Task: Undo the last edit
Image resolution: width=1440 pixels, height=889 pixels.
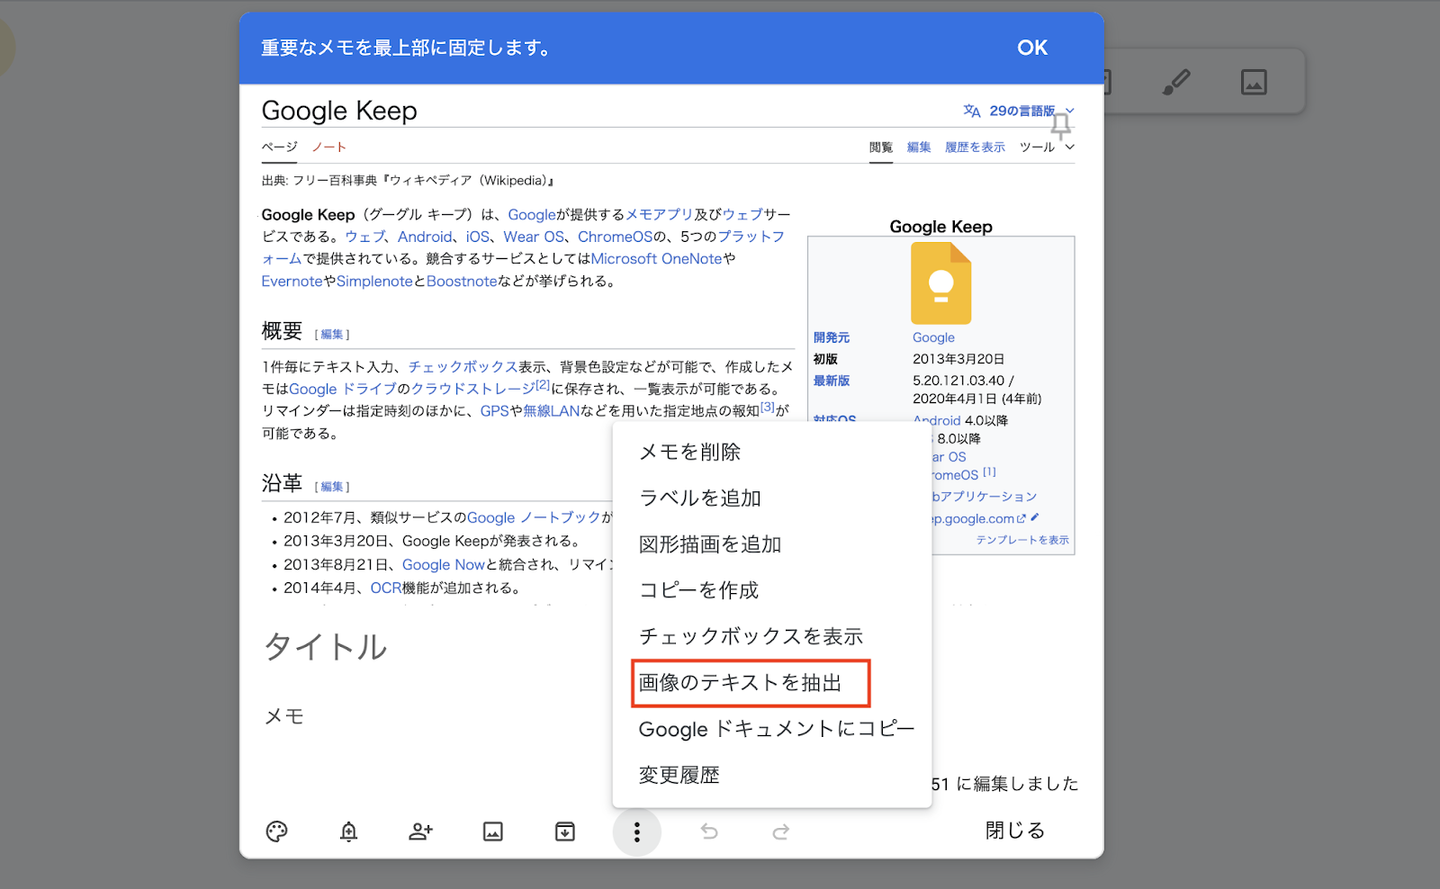Action: point(709,831)
